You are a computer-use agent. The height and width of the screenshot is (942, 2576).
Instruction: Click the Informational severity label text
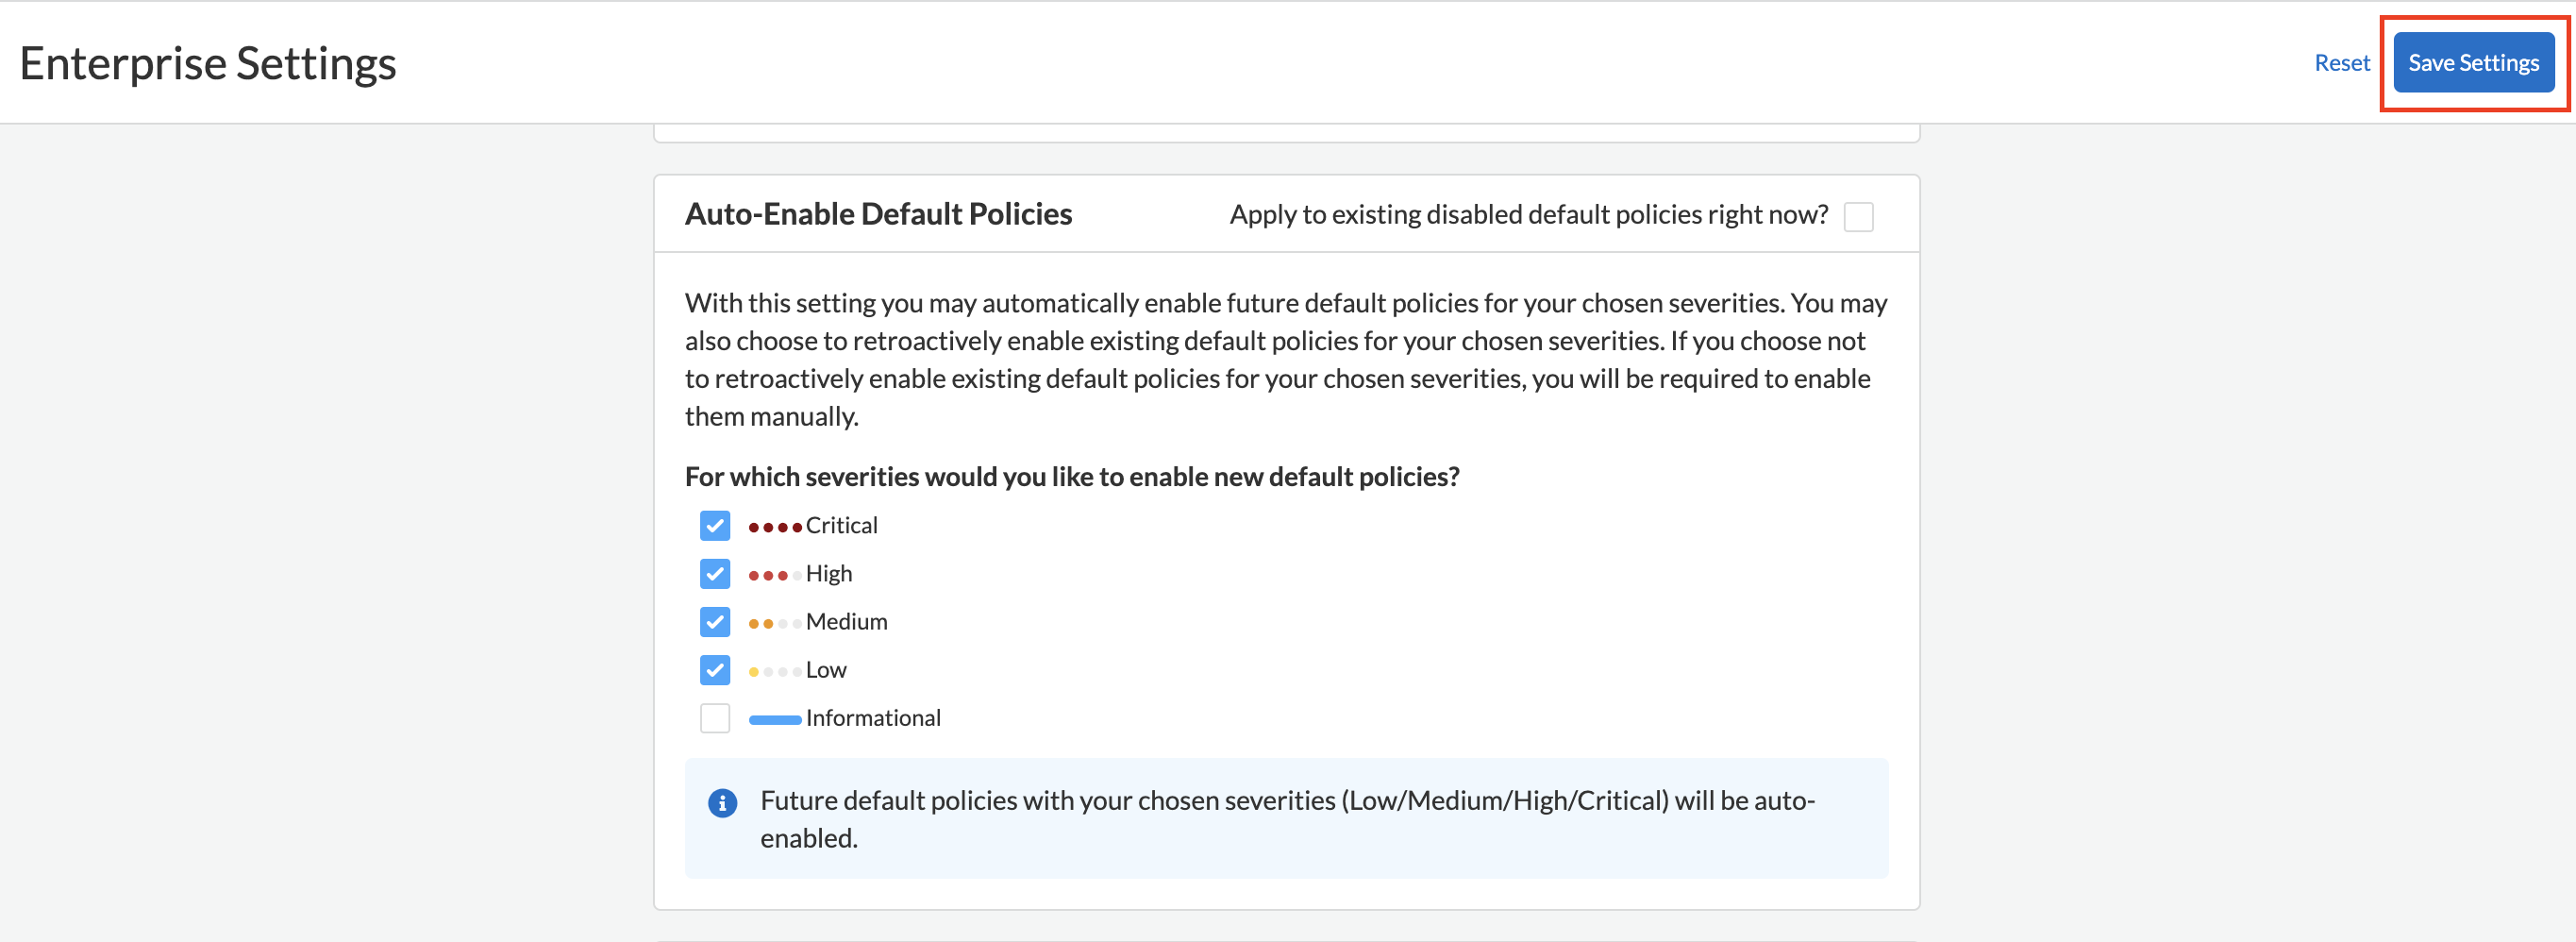point(873,718)
